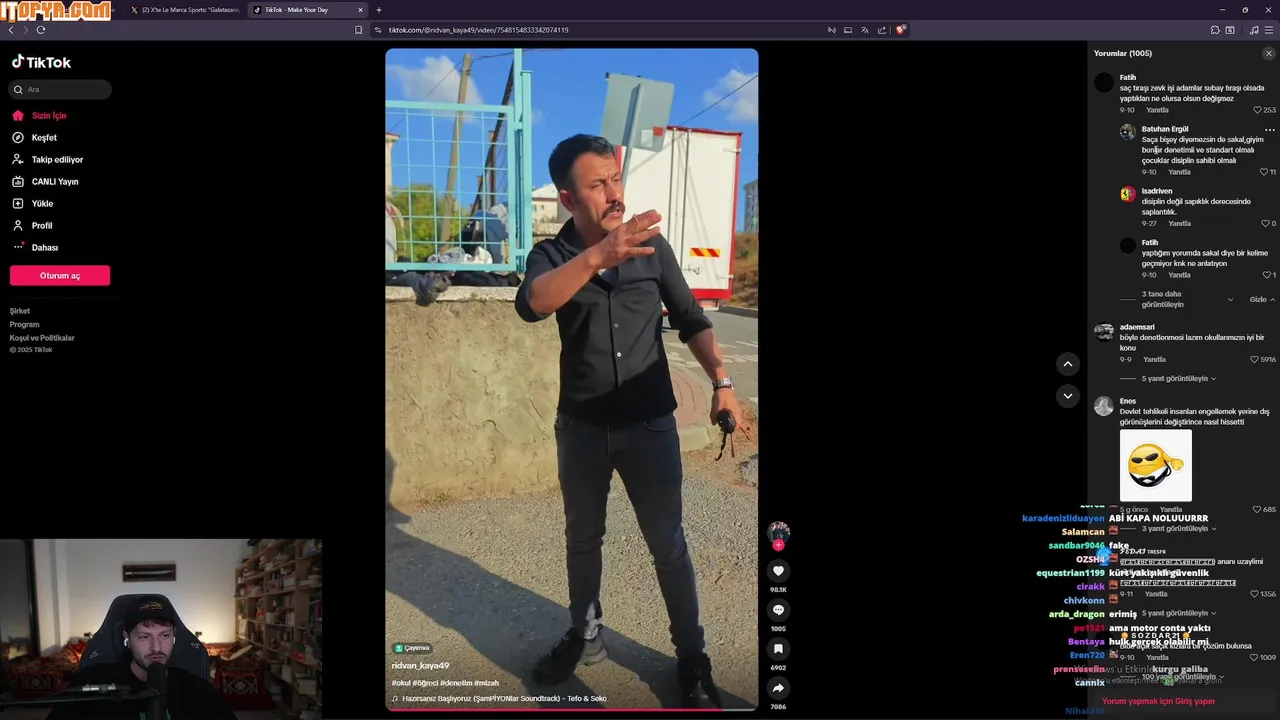This screenshot has height=720, width=1280.
Task: Like Batuhan Ergül's comment heart
Action: pos(1265,172)
